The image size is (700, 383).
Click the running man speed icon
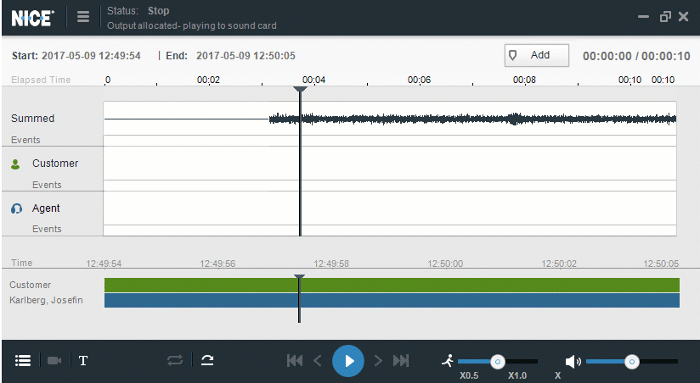[448, 361]
